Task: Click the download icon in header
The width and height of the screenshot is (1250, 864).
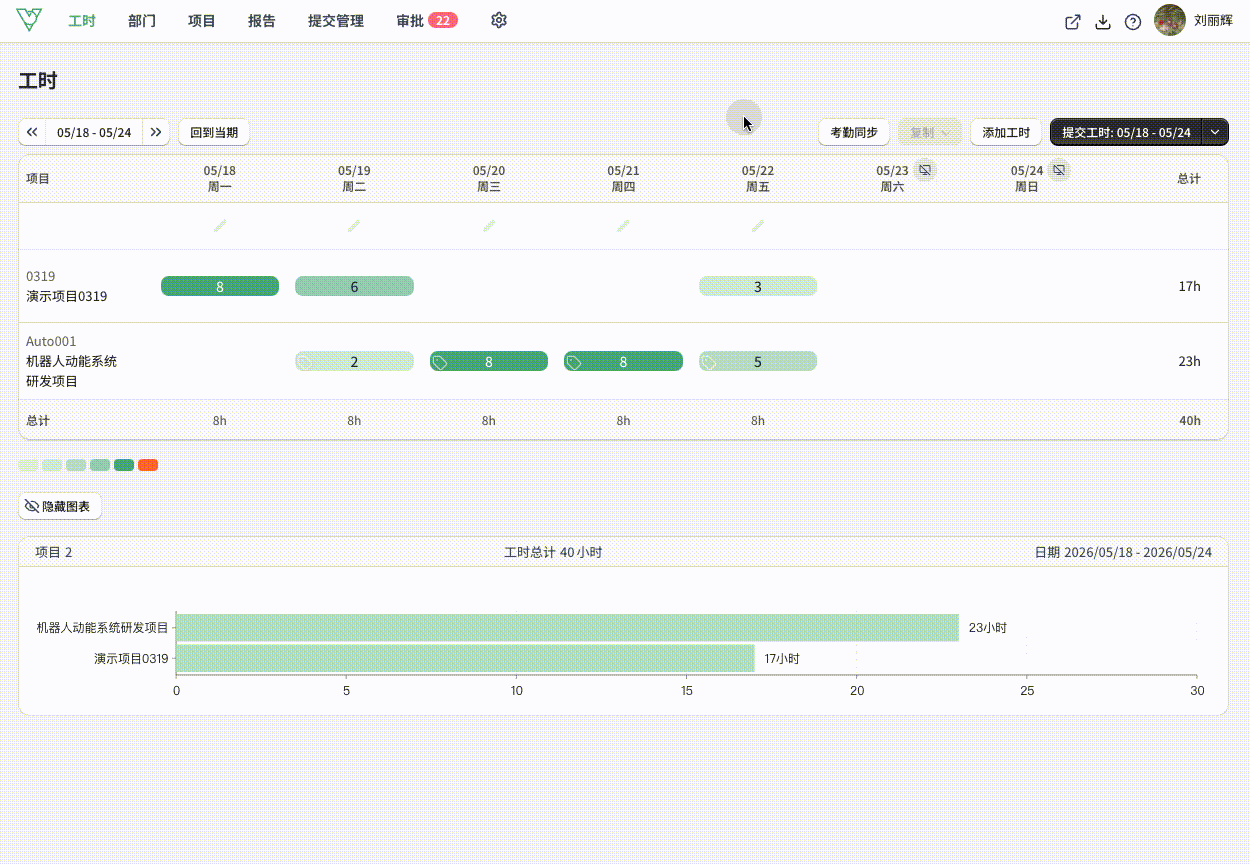Action: pyautogui.click(x=1103, y=22)
